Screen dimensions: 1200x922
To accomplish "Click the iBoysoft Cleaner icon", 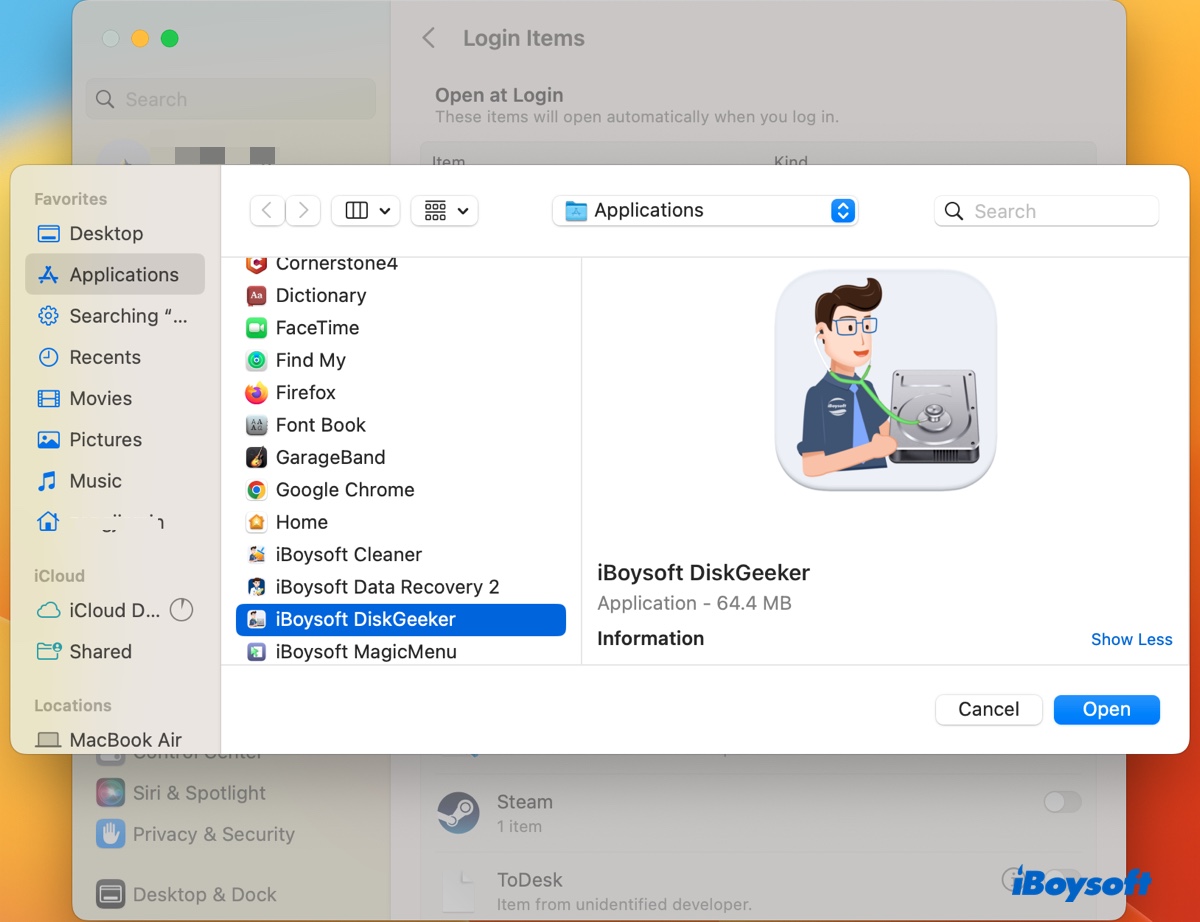I will (257, 555).
